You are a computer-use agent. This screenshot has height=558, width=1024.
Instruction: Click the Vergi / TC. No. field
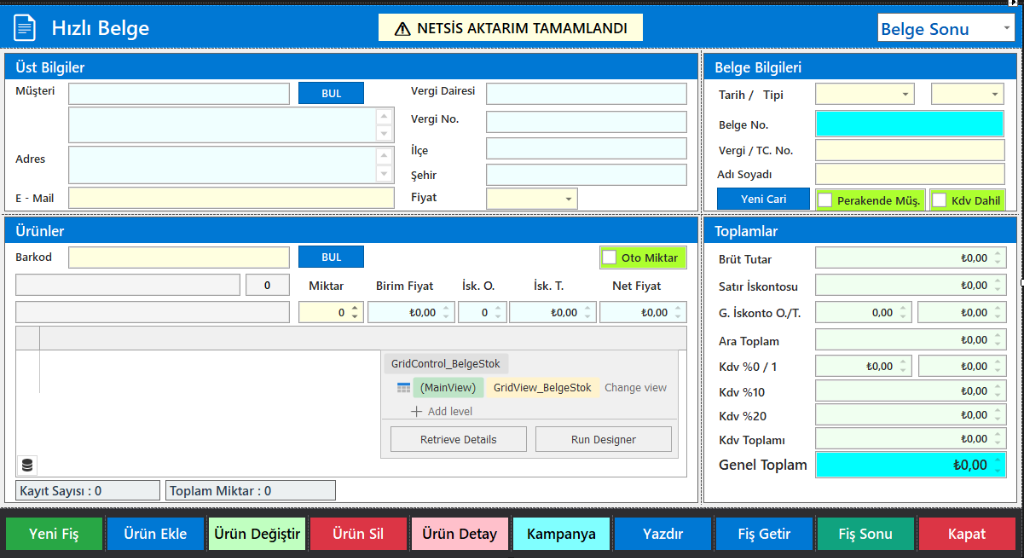click(x=910, y=150)
